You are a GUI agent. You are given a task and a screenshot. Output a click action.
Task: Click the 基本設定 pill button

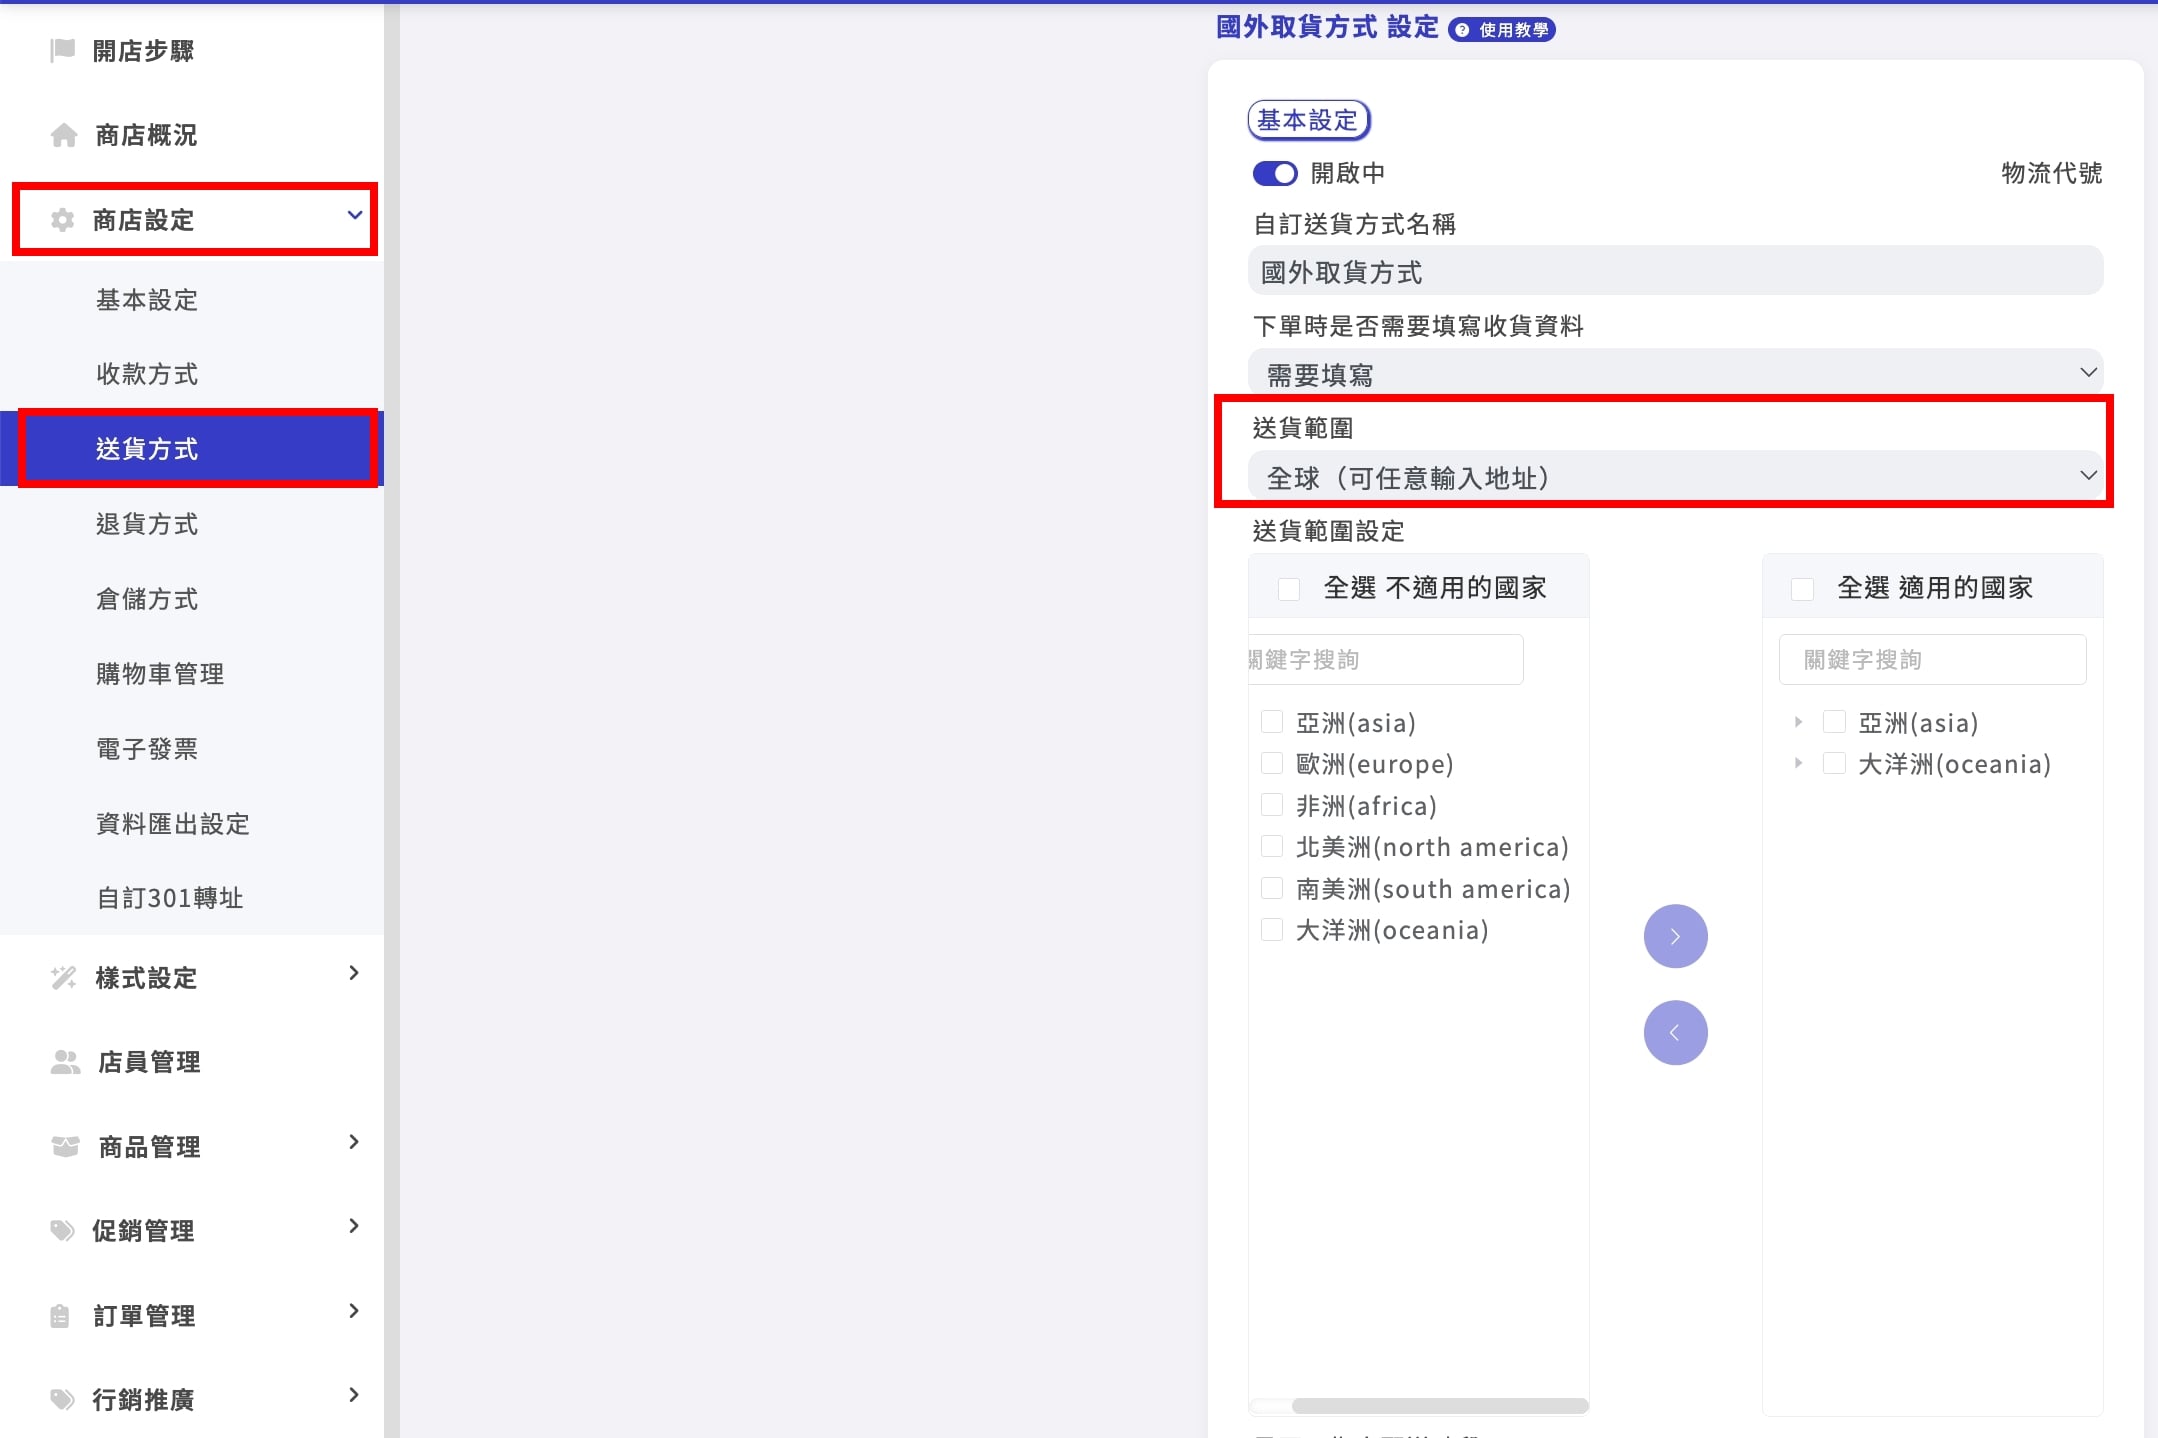(1308, 120)
